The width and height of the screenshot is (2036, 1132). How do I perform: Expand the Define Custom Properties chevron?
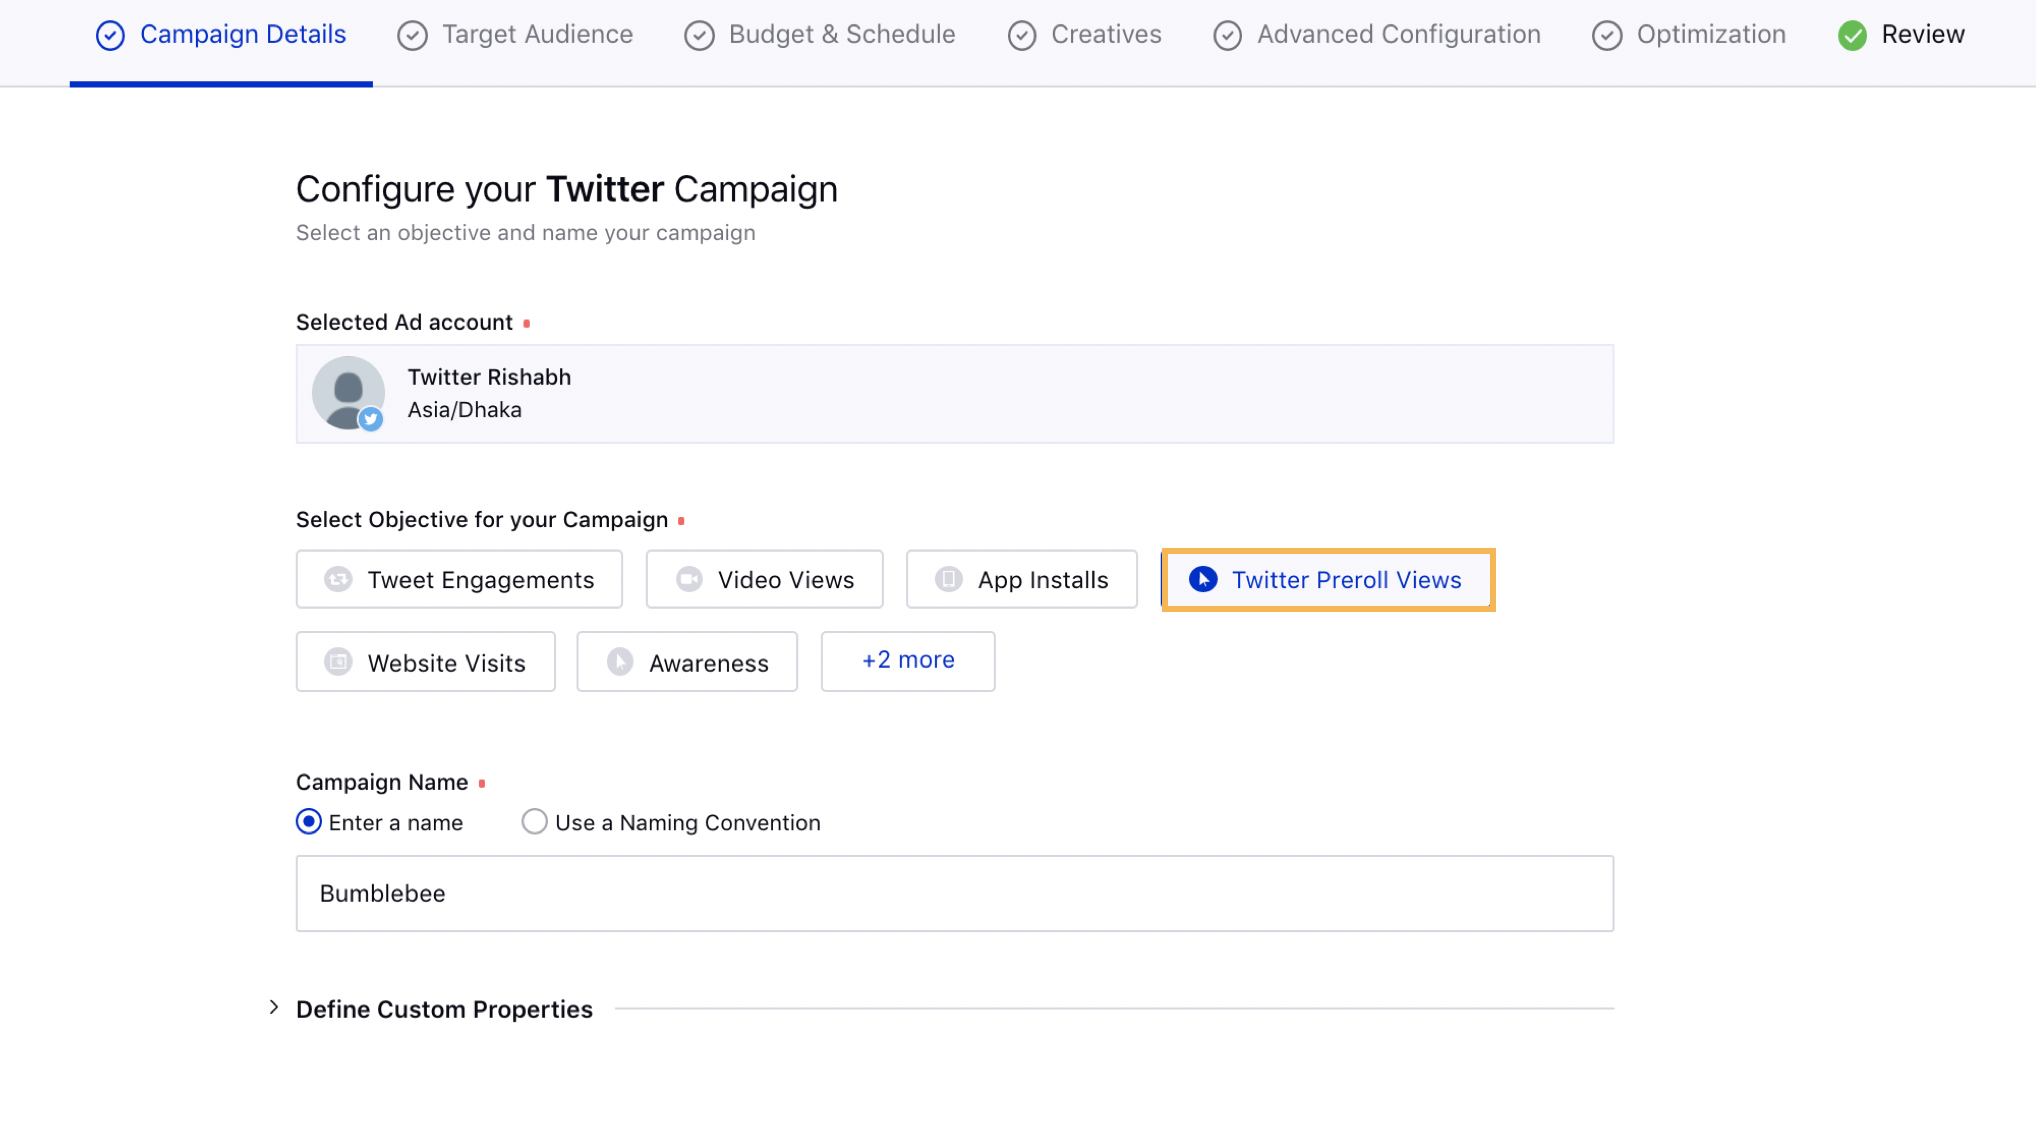pyautogui.click(x=273, y=1008)
